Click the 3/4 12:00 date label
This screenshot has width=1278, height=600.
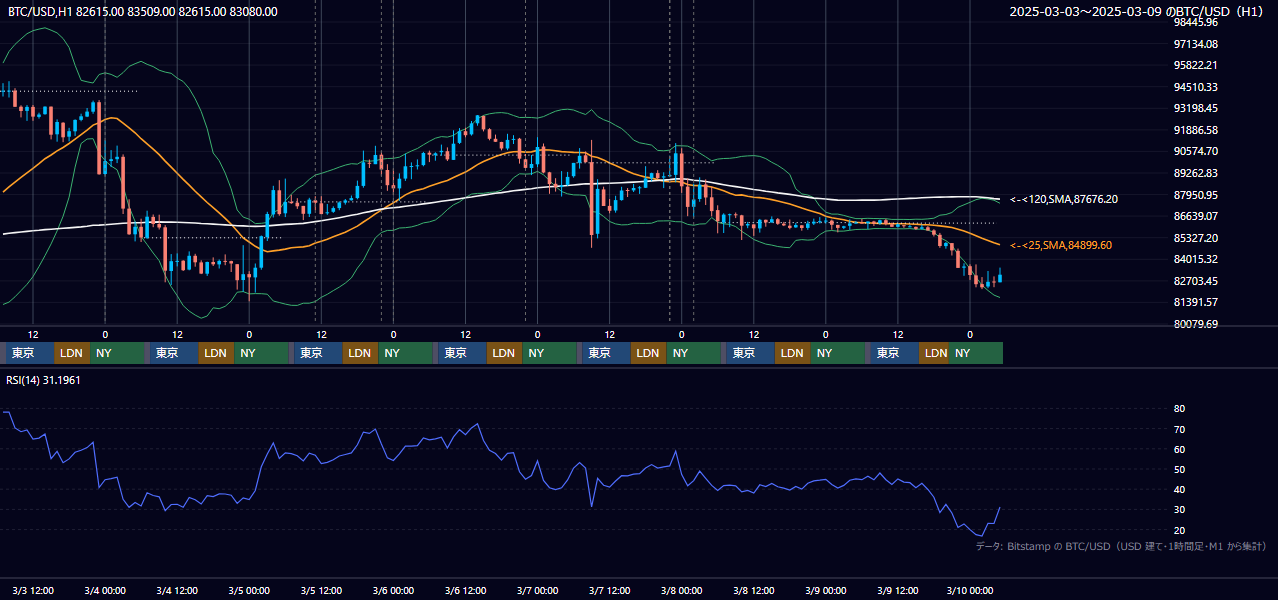[x=177, y=590]
